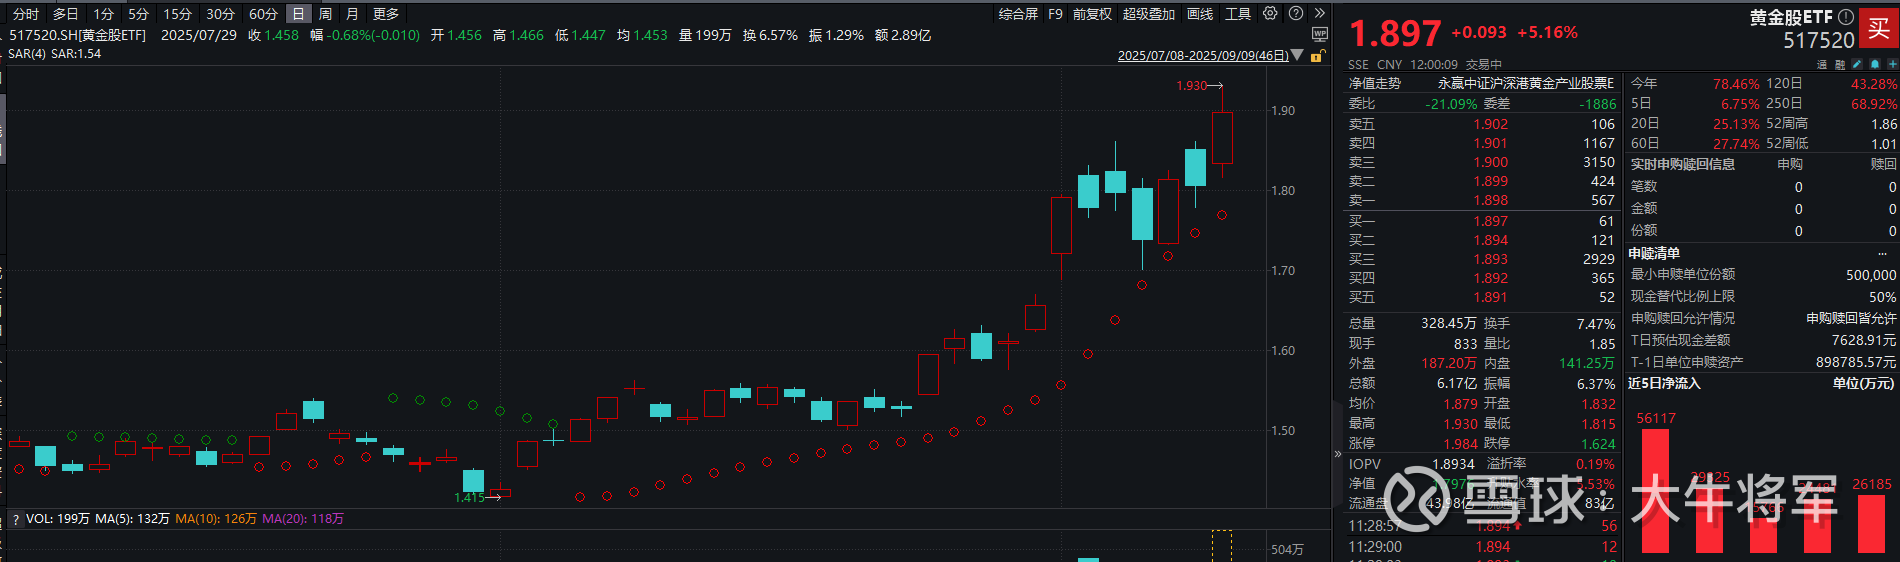The height and width of the screenshot is (562, 1900).
Task: Click the 溢折率 0.19% value
Action: coord(1595,464)
